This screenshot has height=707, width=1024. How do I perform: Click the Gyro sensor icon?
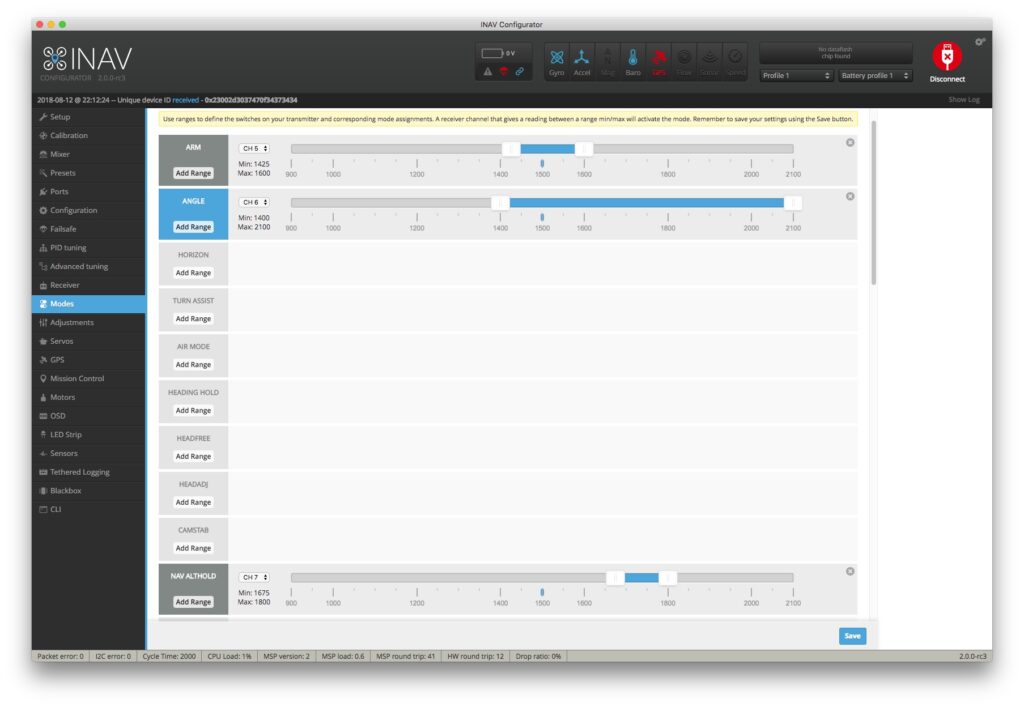point(557,61)
